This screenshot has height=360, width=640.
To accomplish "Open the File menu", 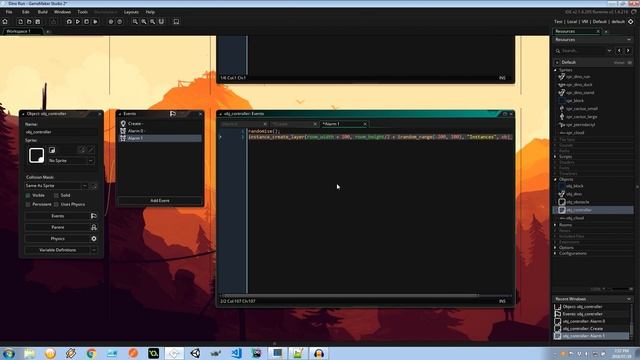I will [9, 12].
